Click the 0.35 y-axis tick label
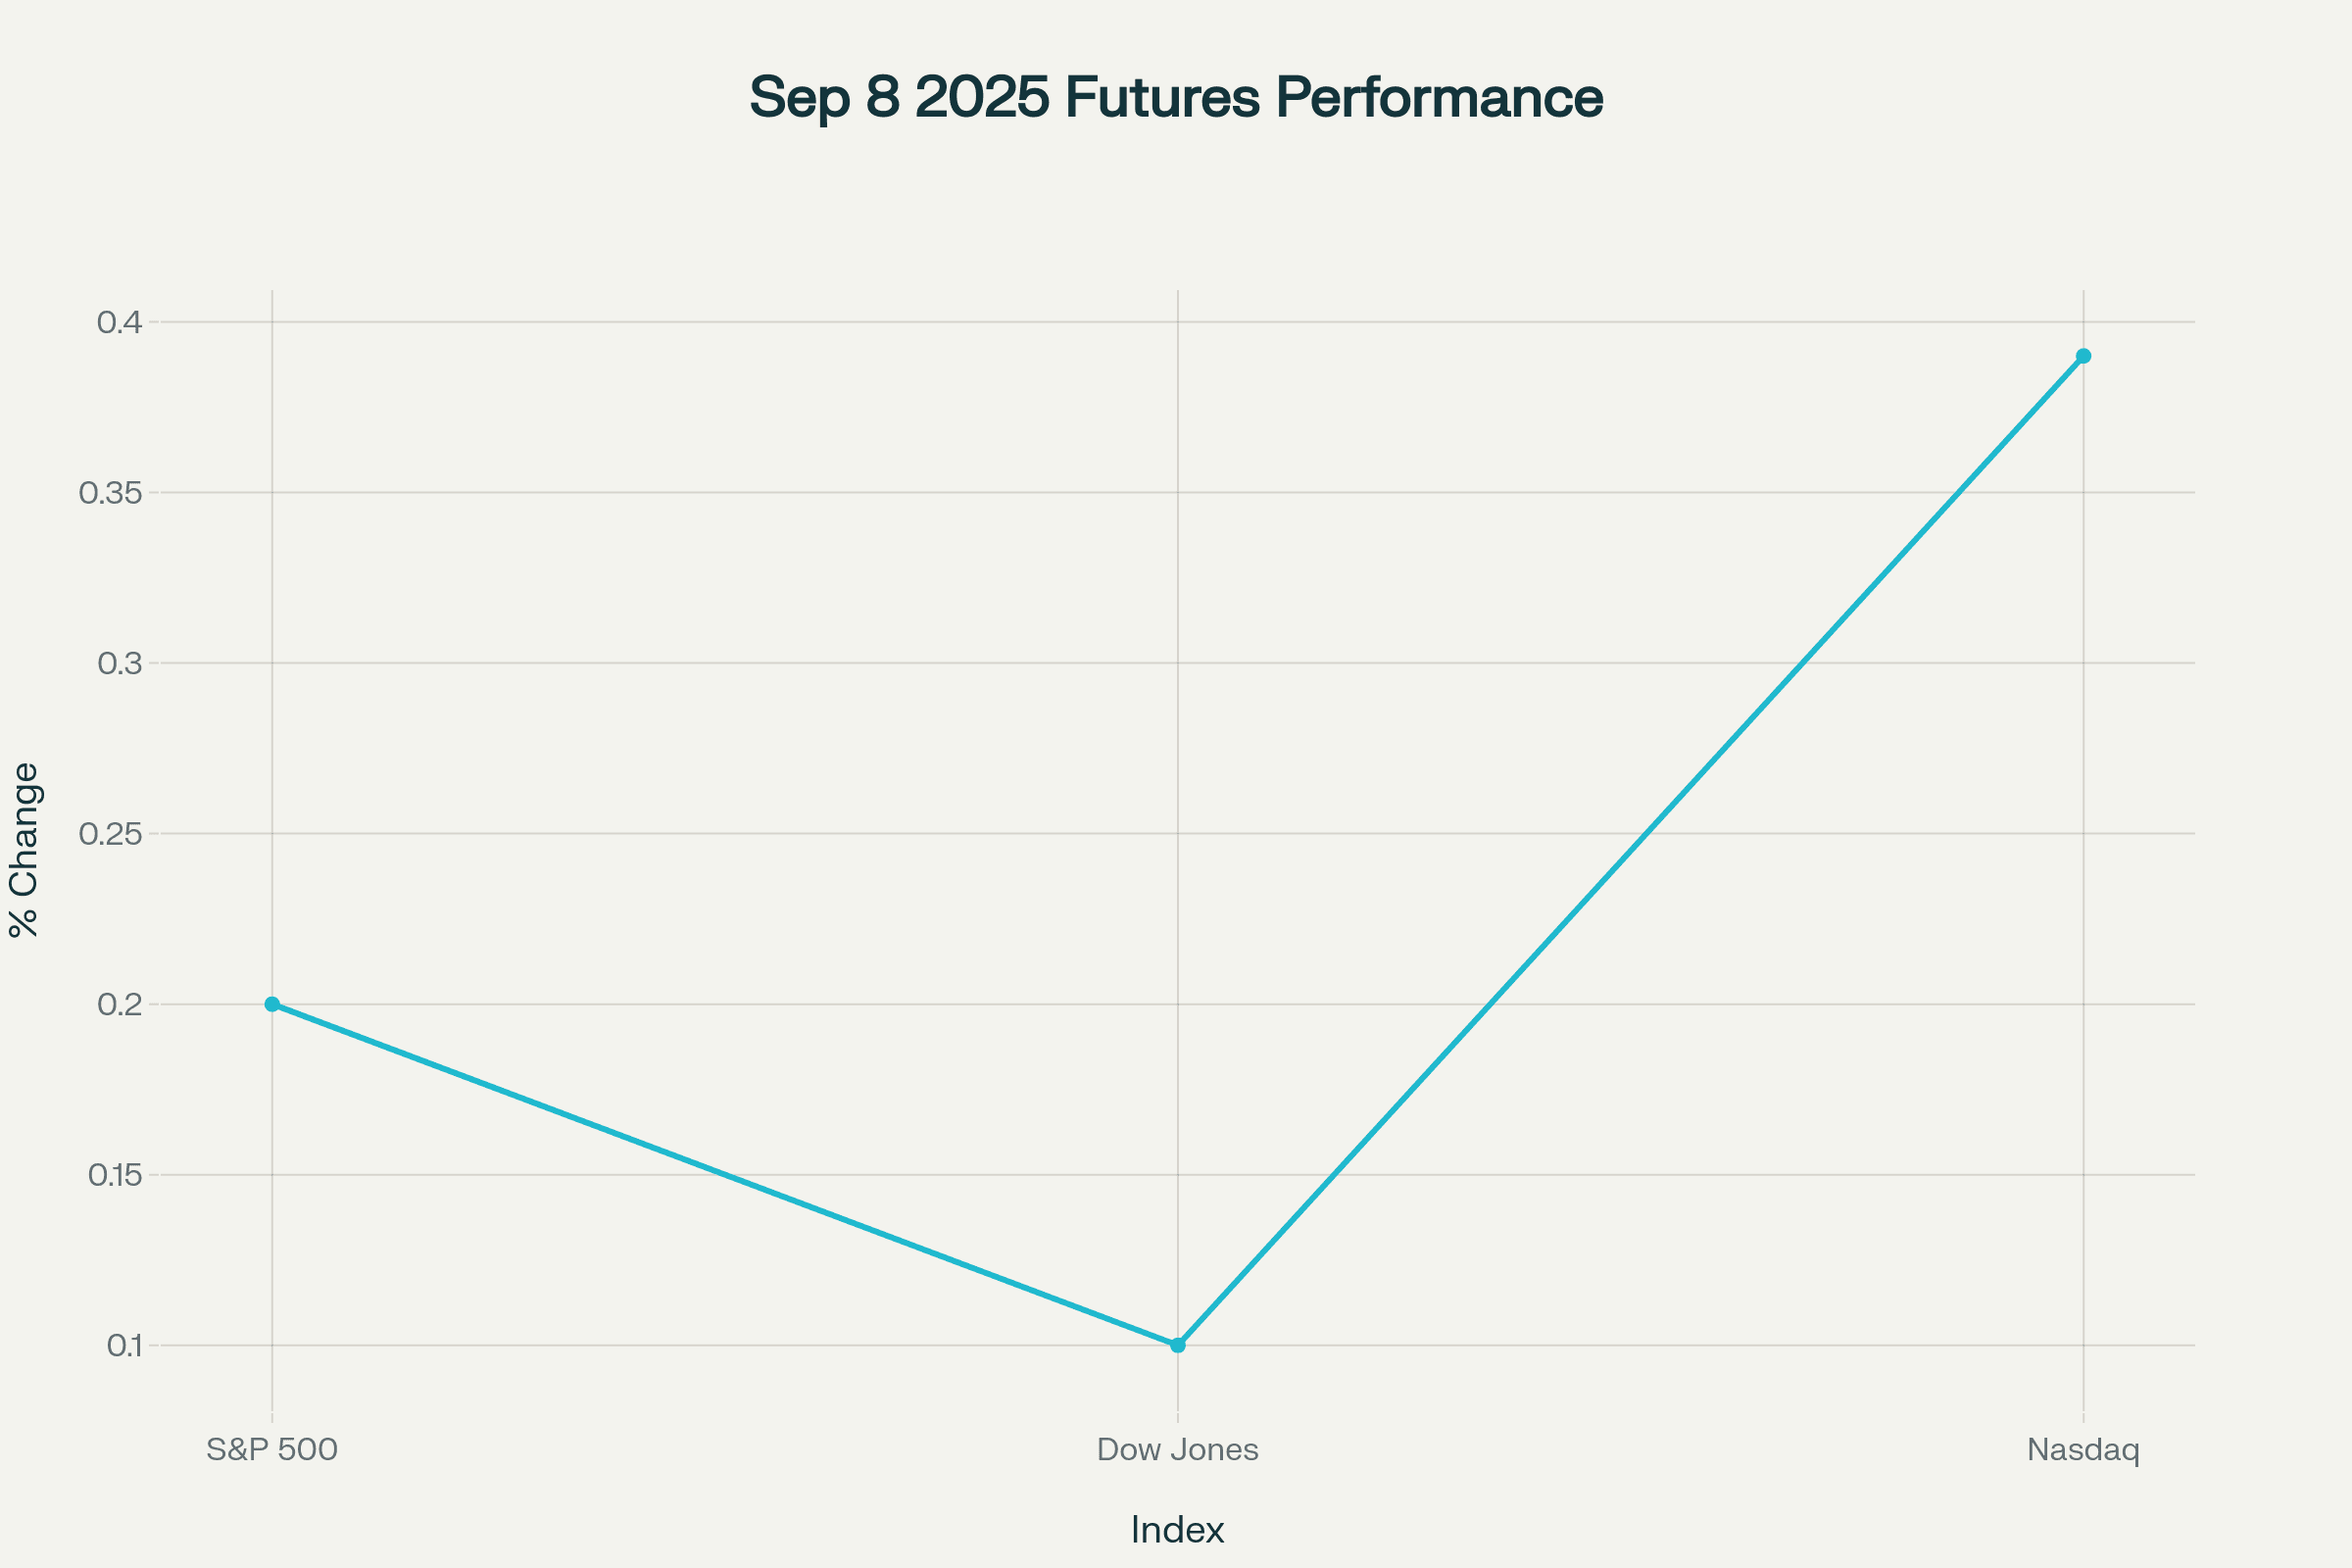The height and width of the screenshot is (1568, 2352). (110, 493)
